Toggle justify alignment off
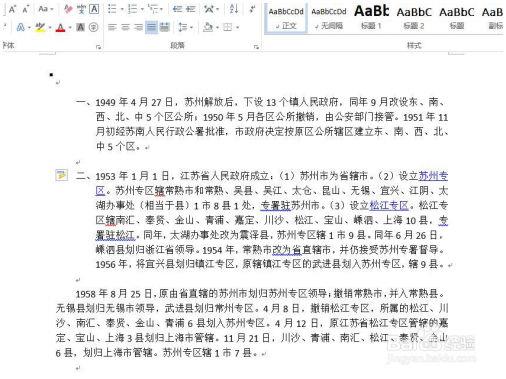506x379 pixels. pos(151,27)
